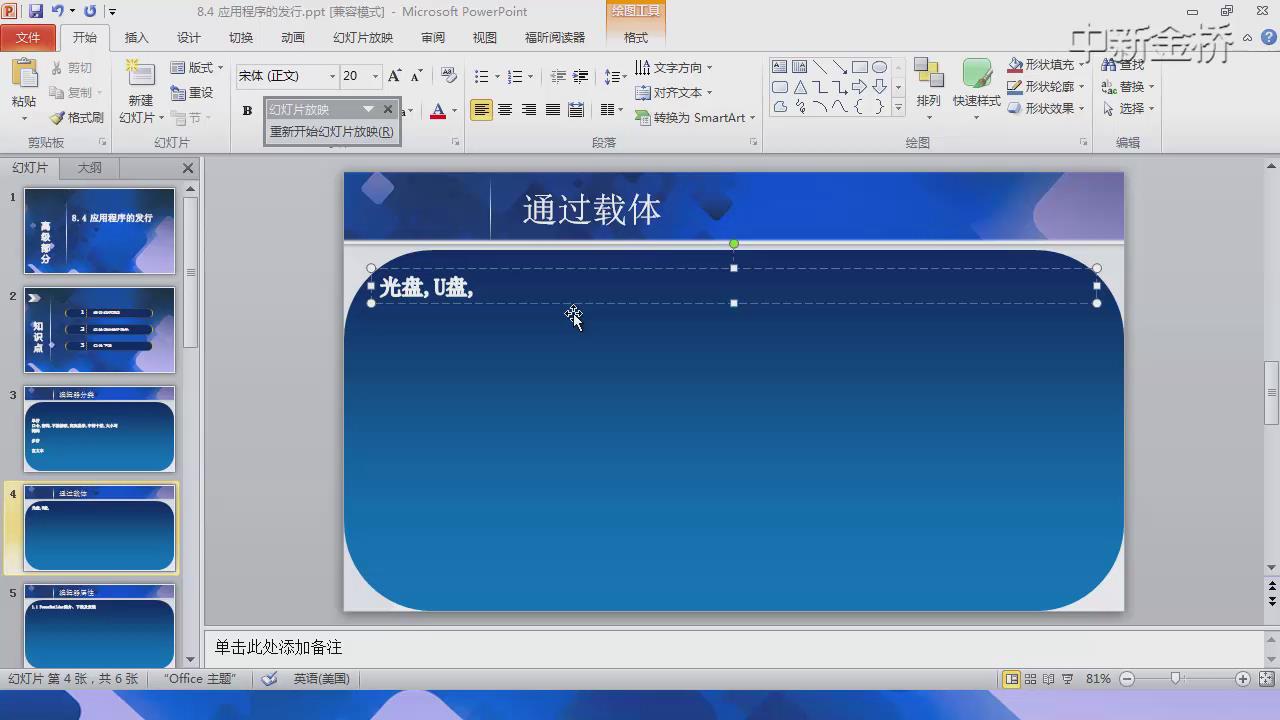Switch to Slide Sorter view icon
Image resolution: width=1280 pixels, height=720 pixels.
1030,679
